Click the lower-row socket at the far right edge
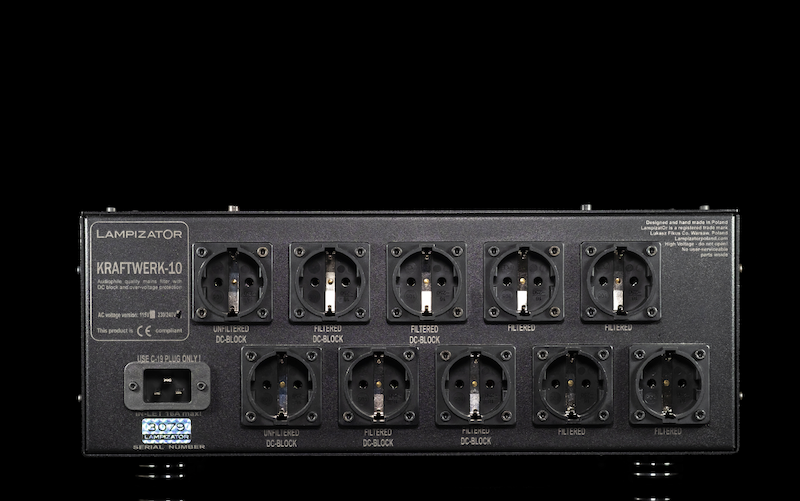The image size is (800, 501). point(669,385)
